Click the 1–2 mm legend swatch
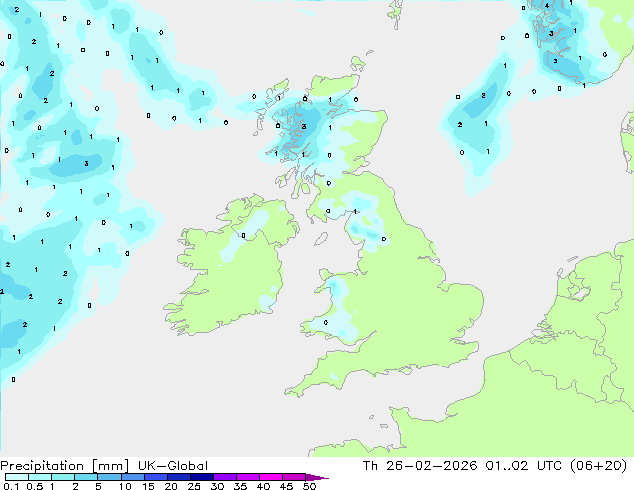Viewport: 634px width, 490px height. (x=63, y=477)
